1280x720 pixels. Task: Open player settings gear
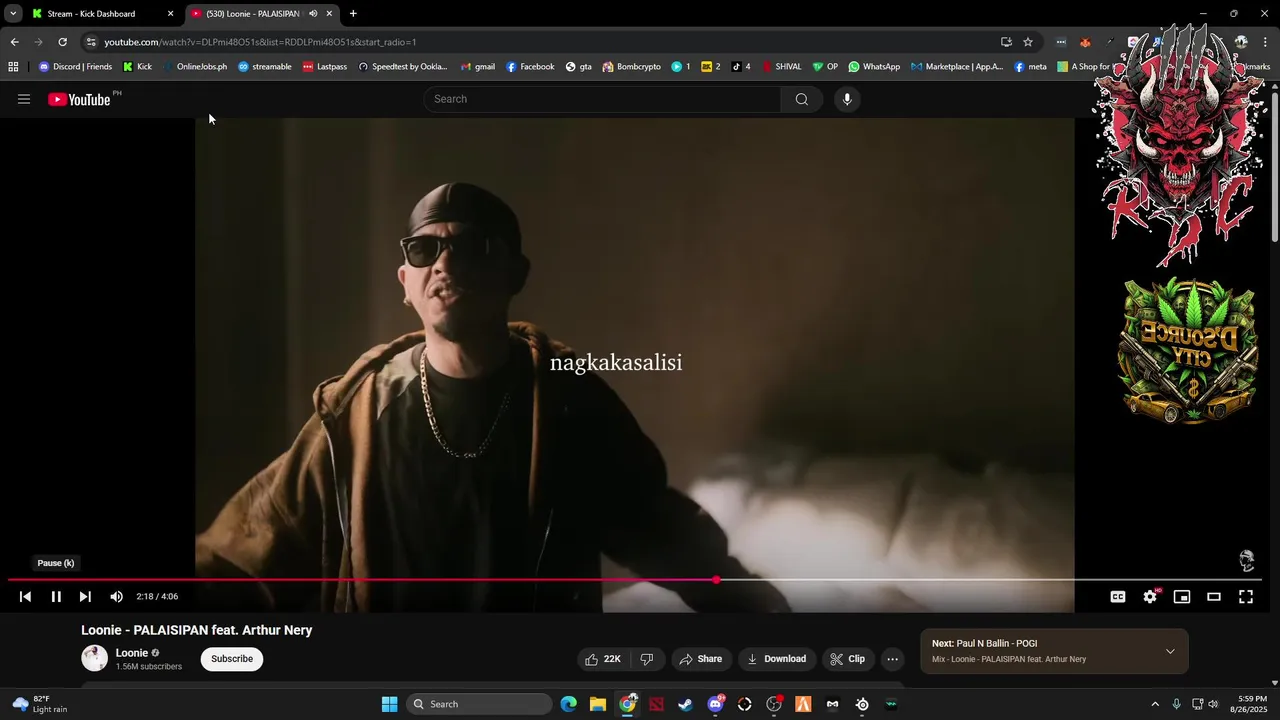pyautogui.click(x=1150, y=597)
